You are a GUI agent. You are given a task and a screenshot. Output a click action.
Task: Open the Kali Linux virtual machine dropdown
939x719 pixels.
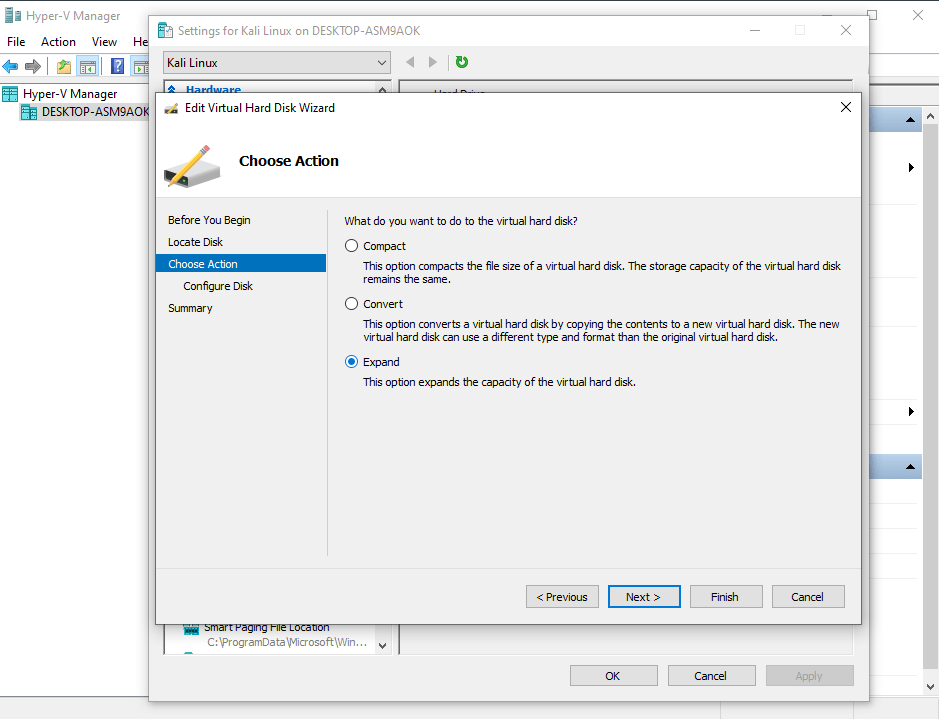pyautogui.click(x=277, y=63)
